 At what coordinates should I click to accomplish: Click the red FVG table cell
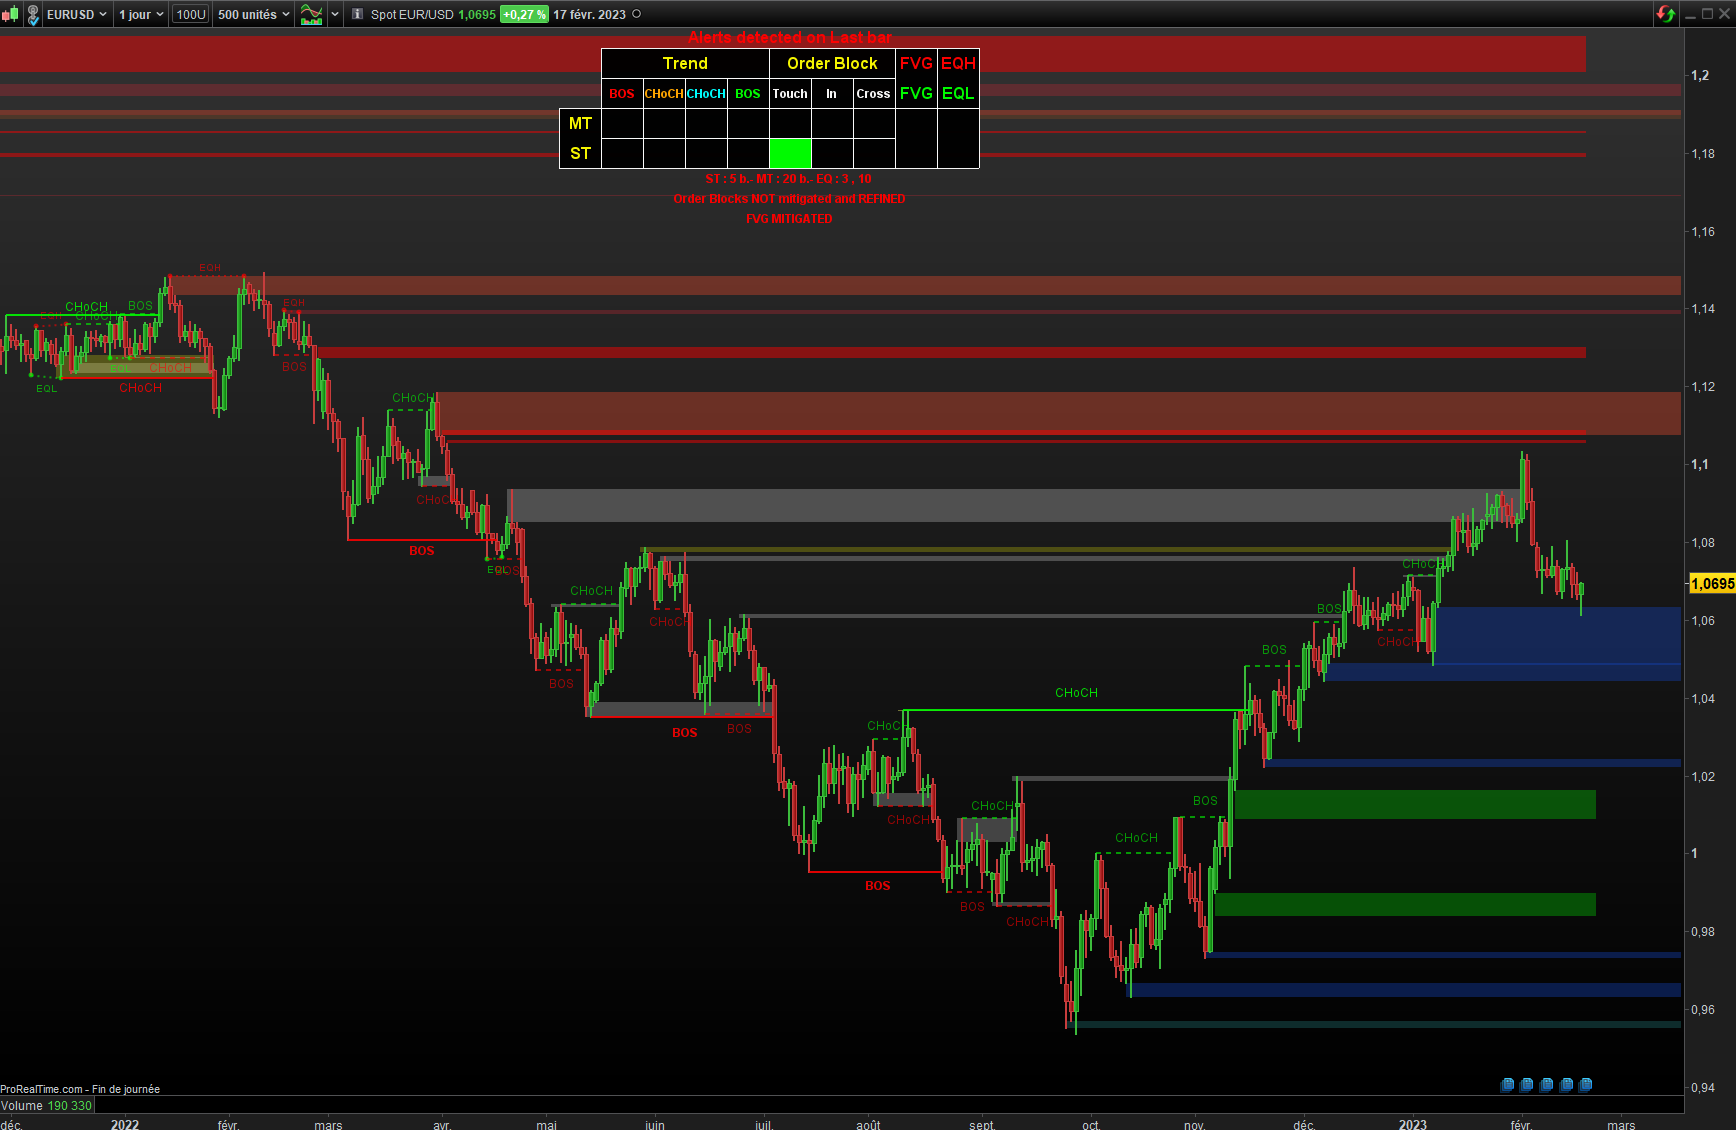pyautogui.click(x=916, y=63)
